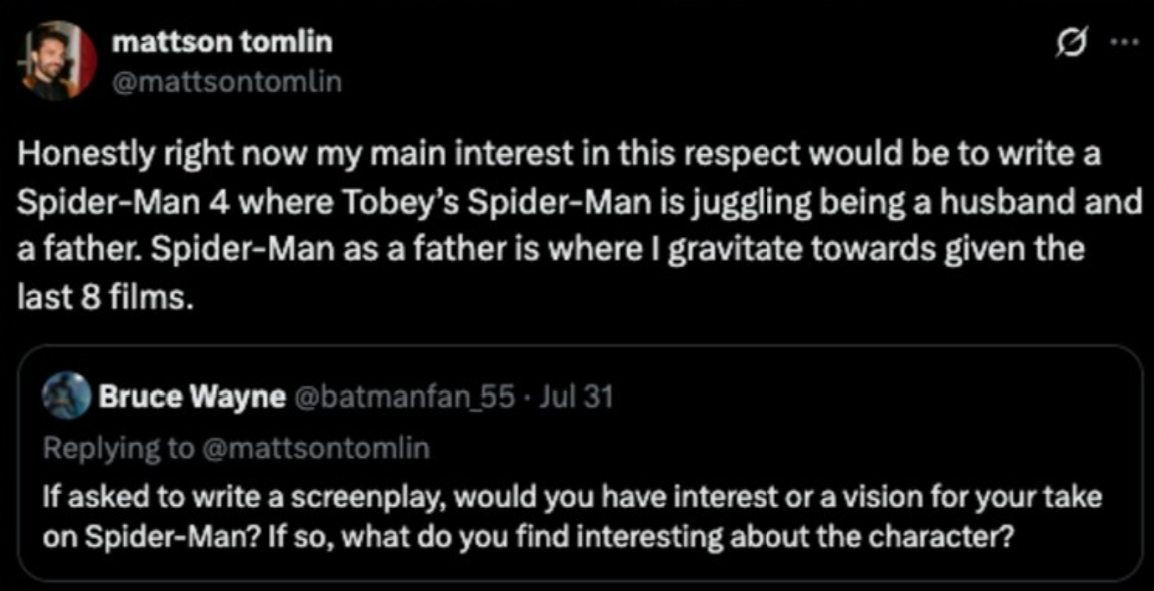Image resolution: width=1154 pixels, height=591 pixels.
Task: Click the "Replying to" label text
Action: [x=119, y=449]
